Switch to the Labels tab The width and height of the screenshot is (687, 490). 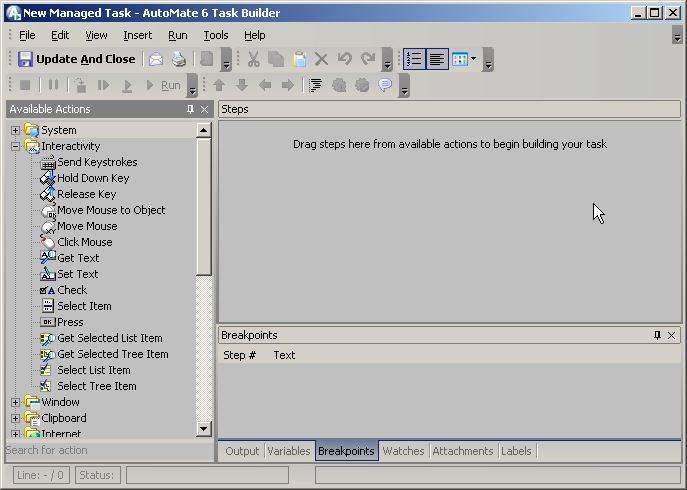click(x=517, y=451)
